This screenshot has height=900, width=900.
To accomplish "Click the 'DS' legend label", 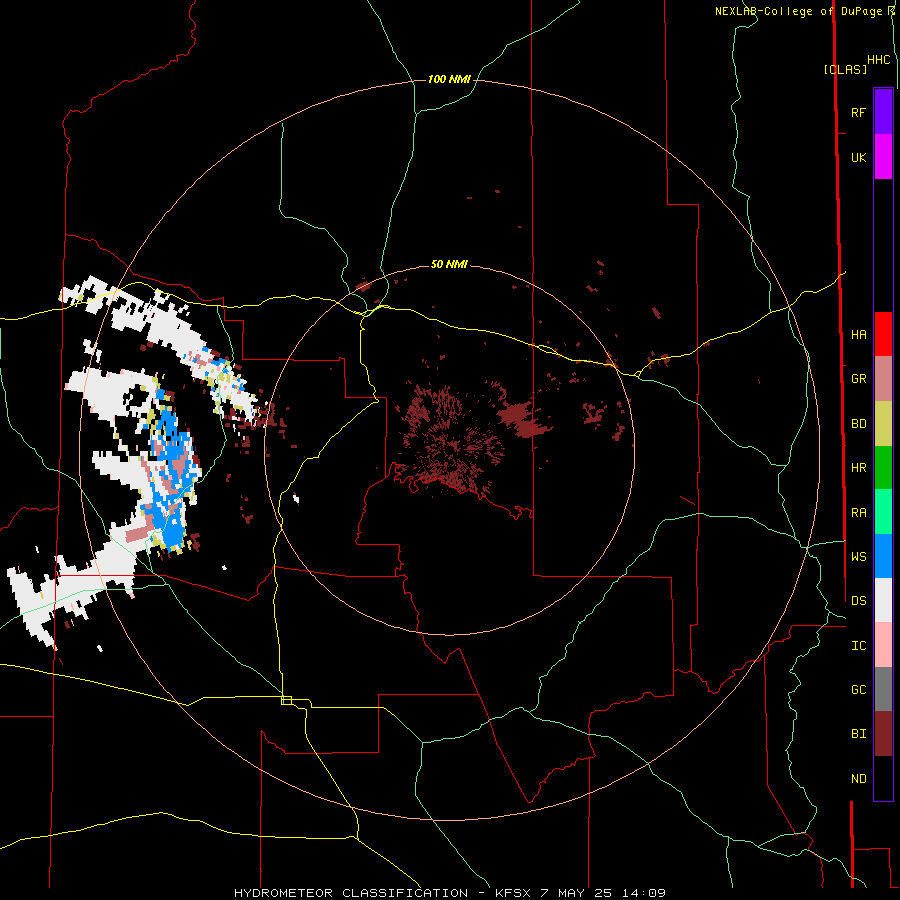I will [x=858, y=601].
